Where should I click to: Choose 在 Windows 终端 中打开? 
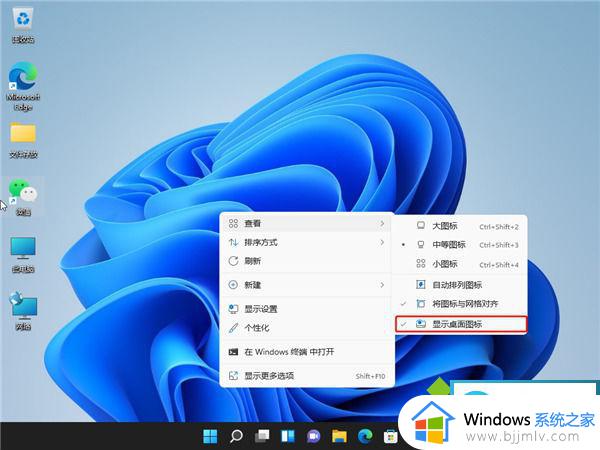pos(307,352)
